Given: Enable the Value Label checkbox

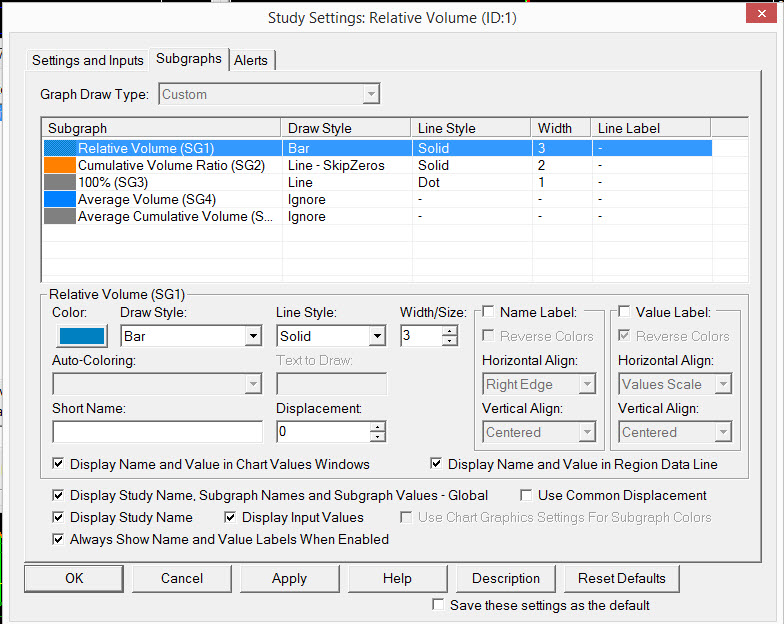Looking at the screenshot, I should click(x=624, y=313).
